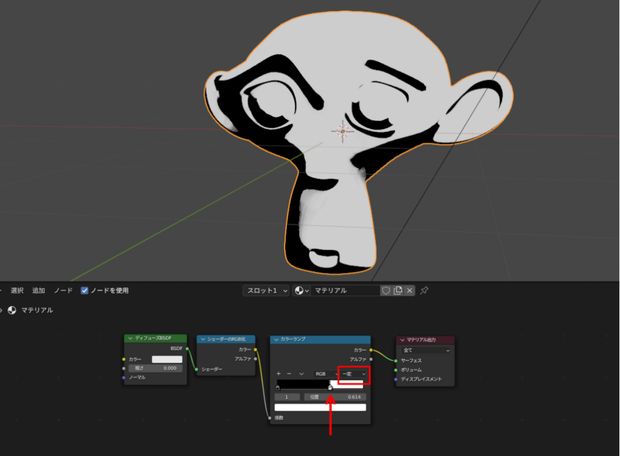Toggle the fake user shield icon
The image size is (620, 456).
pos(386,291)
